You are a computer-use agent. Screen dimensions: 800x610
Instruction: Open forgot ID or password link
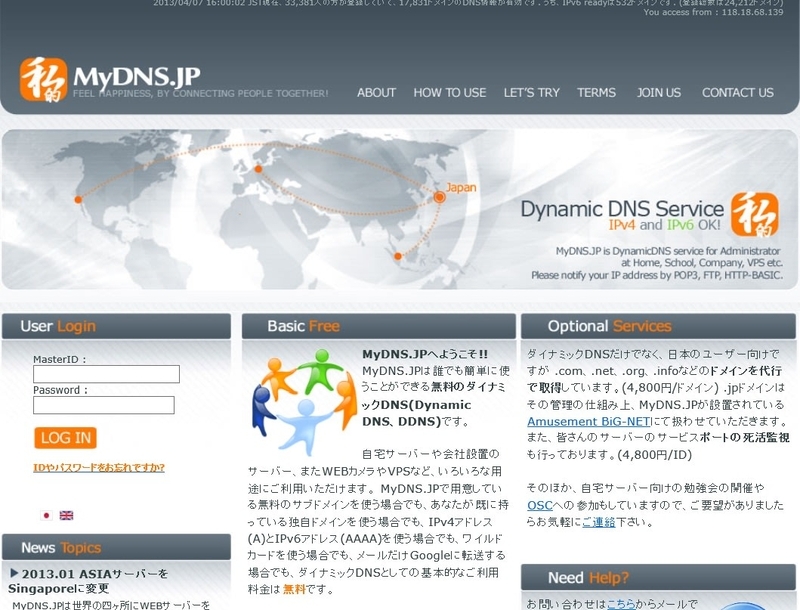point(99,468)
